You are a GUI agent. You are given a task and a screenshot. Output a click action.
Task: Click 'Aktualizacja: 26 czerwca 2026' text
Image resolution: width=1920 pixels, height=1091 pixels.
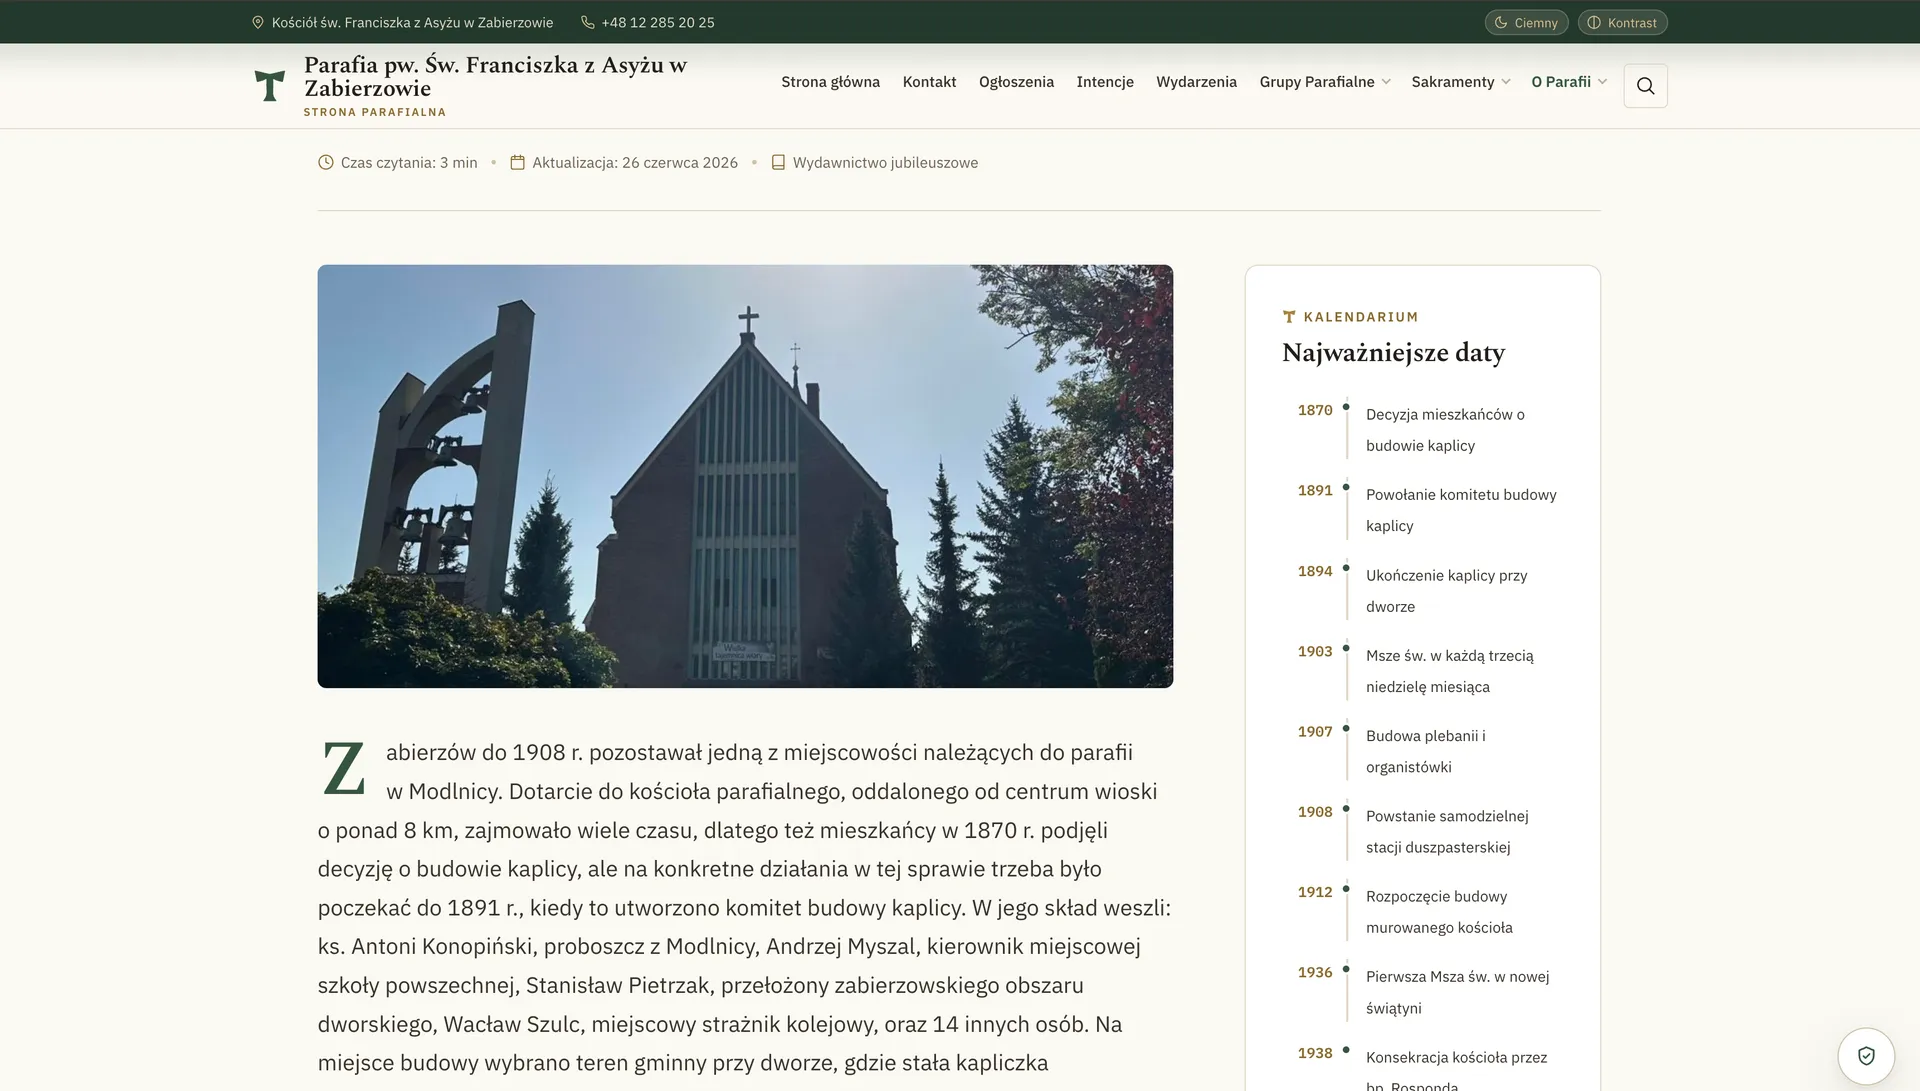tap(635, 162)
